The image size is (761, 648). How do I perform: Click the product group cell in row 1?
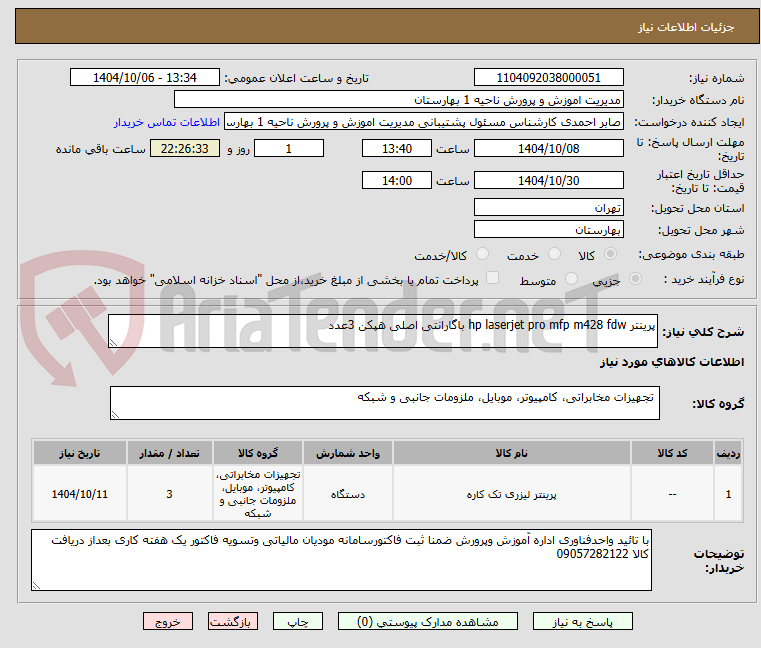258,494
